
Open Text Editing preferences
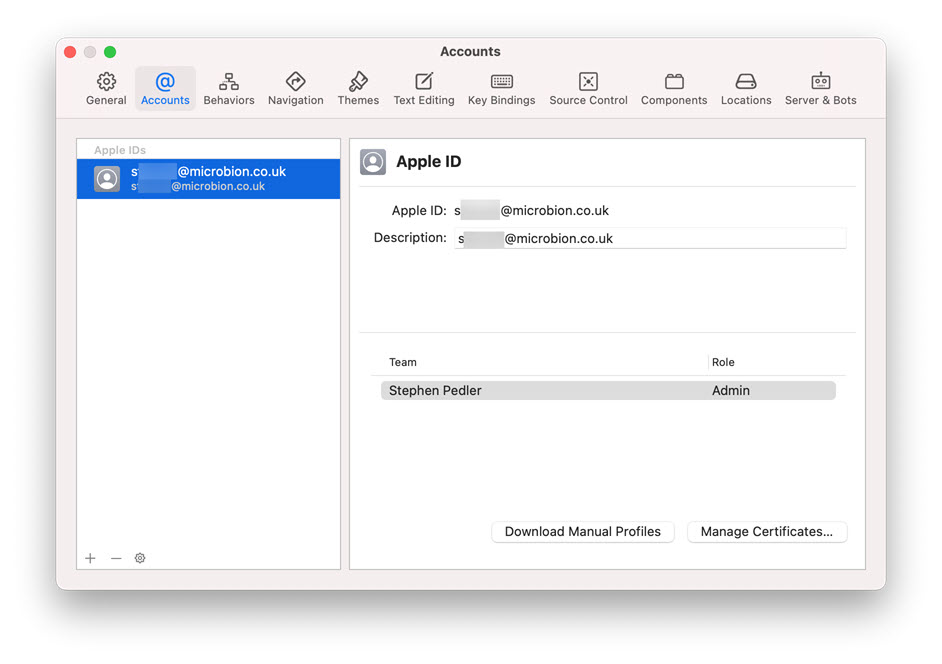[x=424, y=88]
